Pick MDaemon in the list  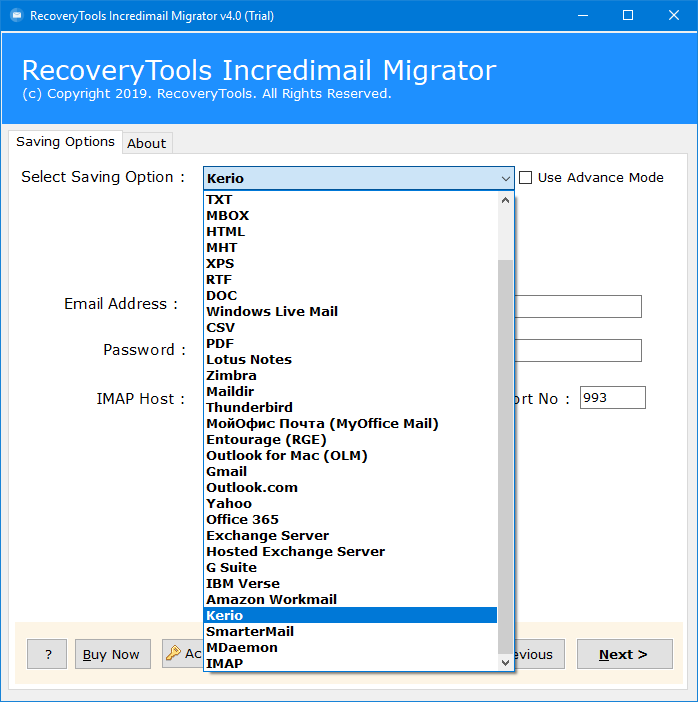[351, 648]
